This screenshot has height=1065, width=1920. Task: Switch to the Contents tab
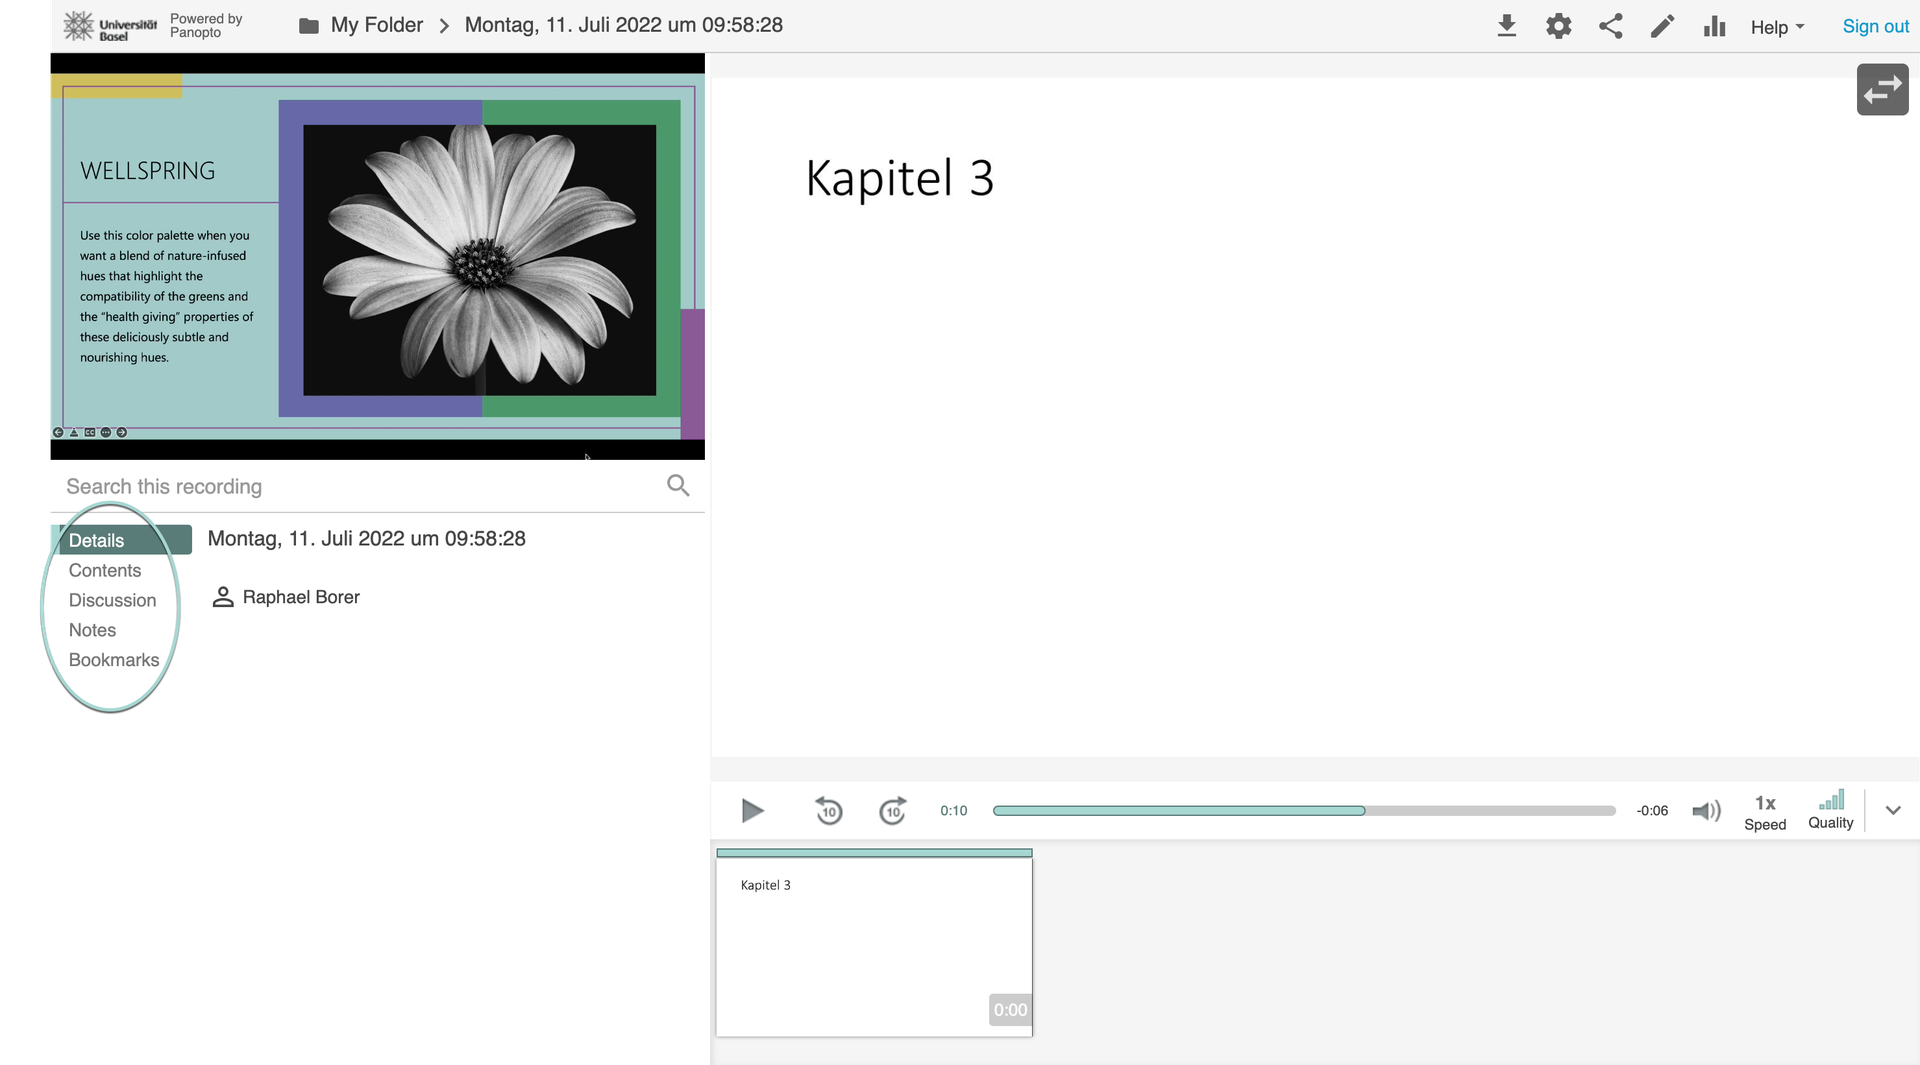pyautogui.click(x=105, y=570)
